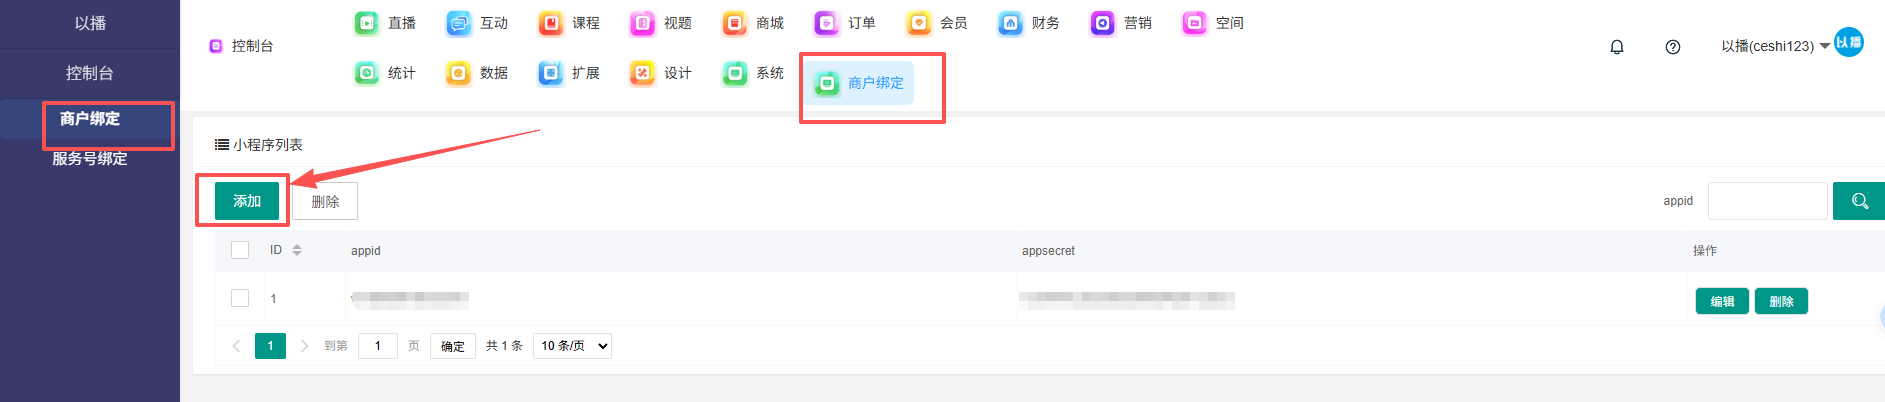
Task: Open the 直播 live broadcast icon
Action: (x=367, y=23)
